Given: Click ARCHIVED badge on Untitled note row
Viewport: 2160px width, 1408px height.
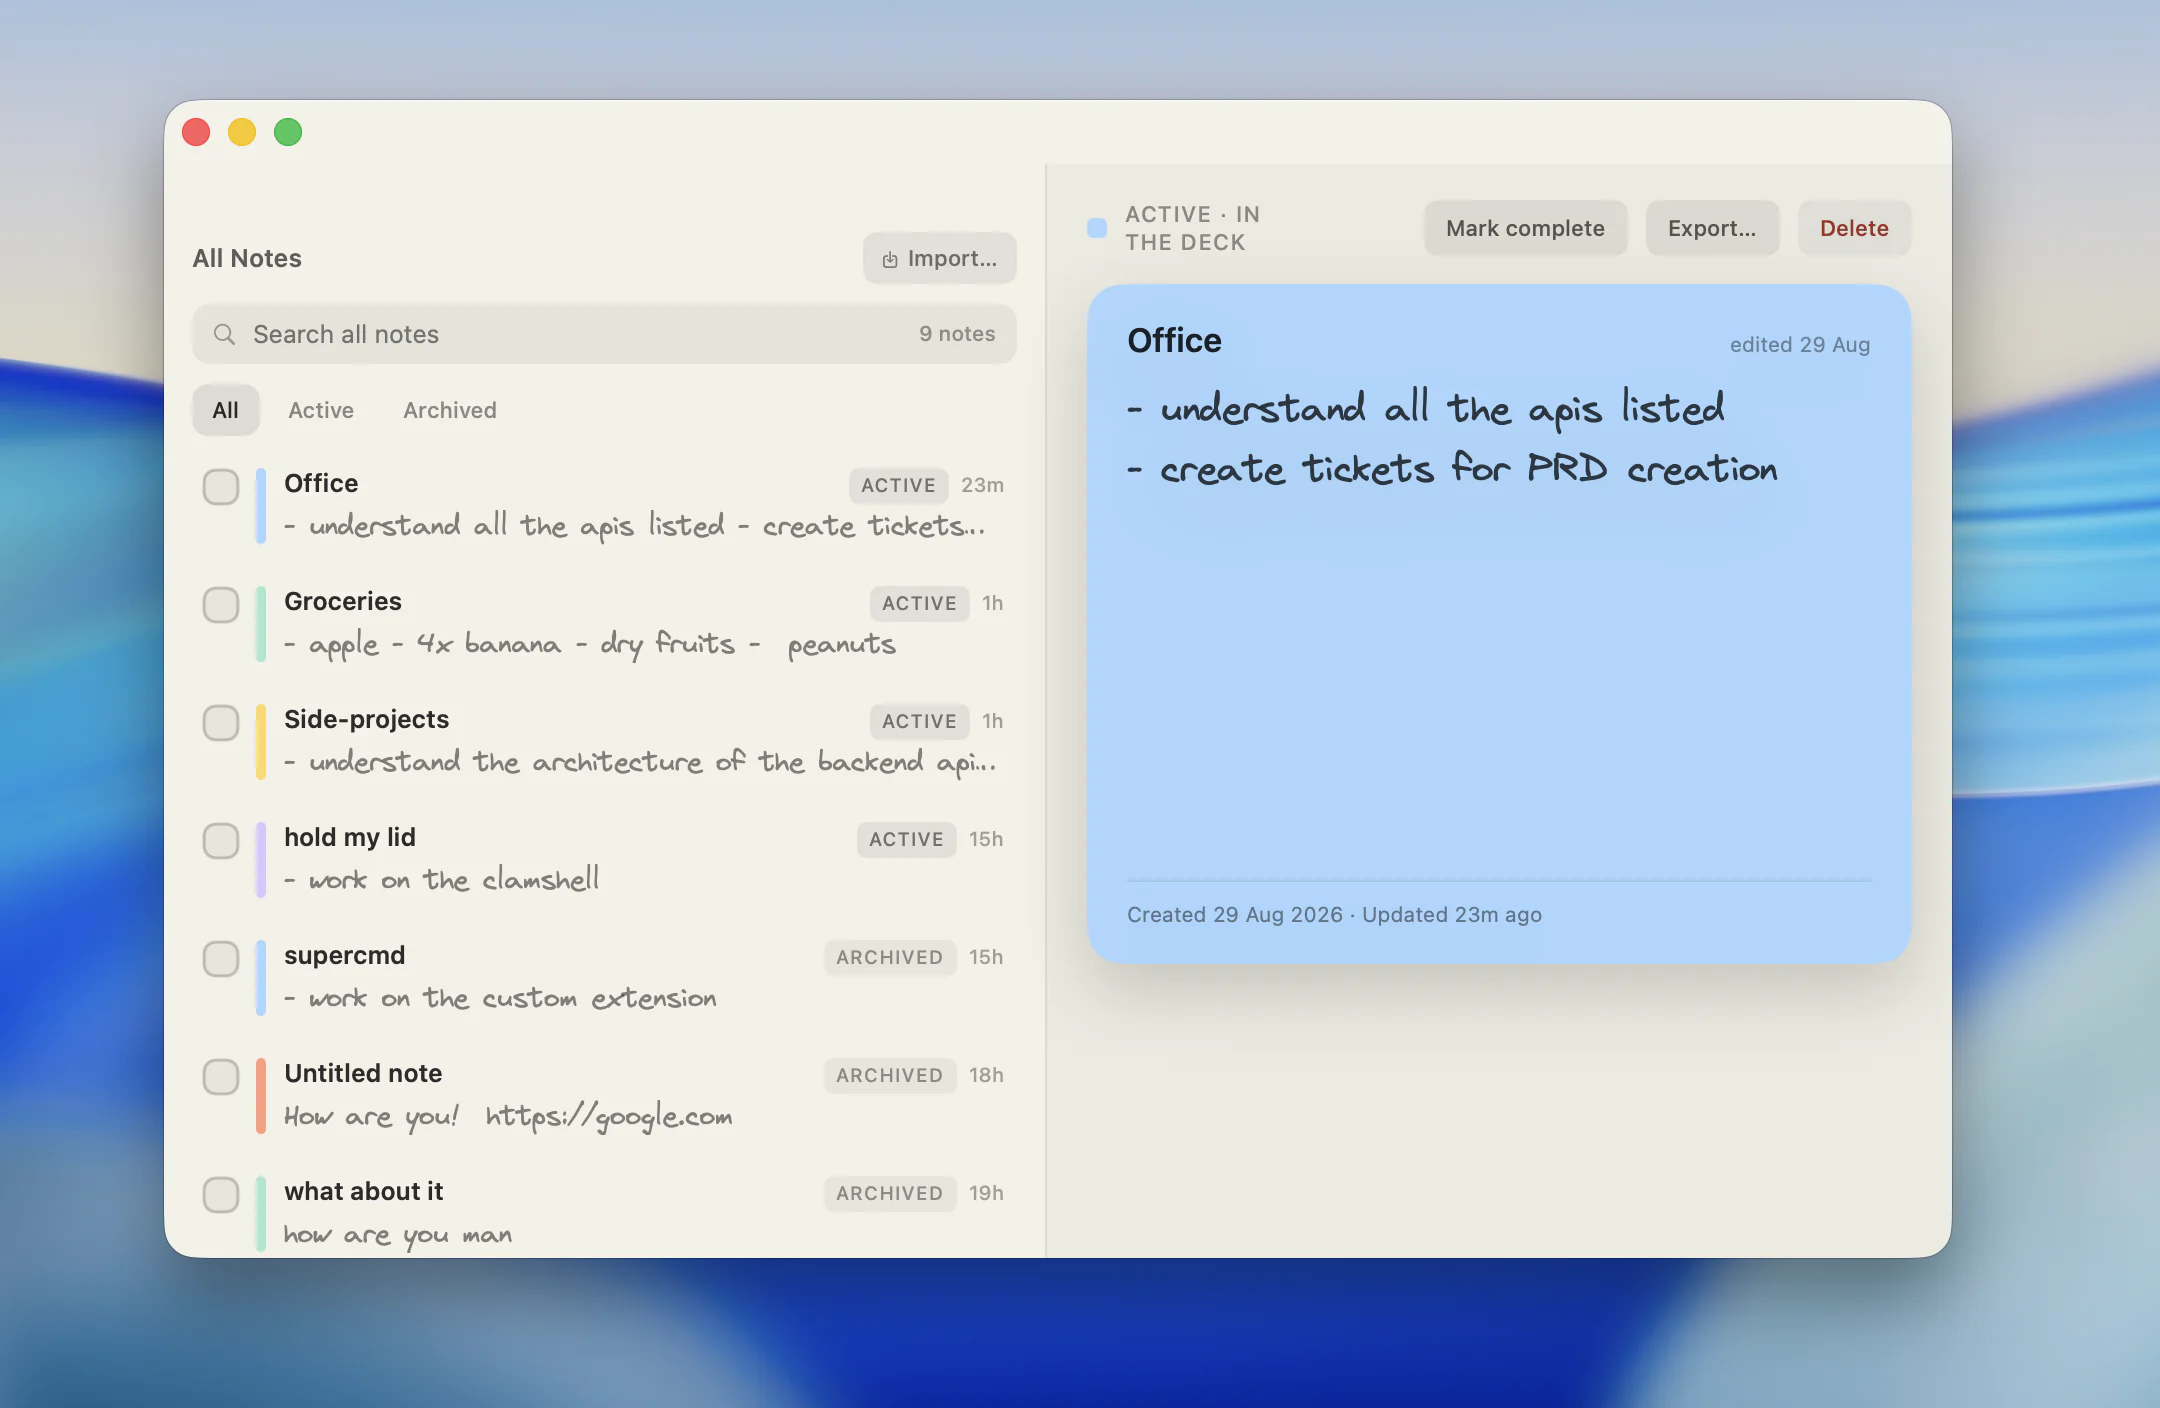Looking at the screenshot, I should tap(889, 1075).
